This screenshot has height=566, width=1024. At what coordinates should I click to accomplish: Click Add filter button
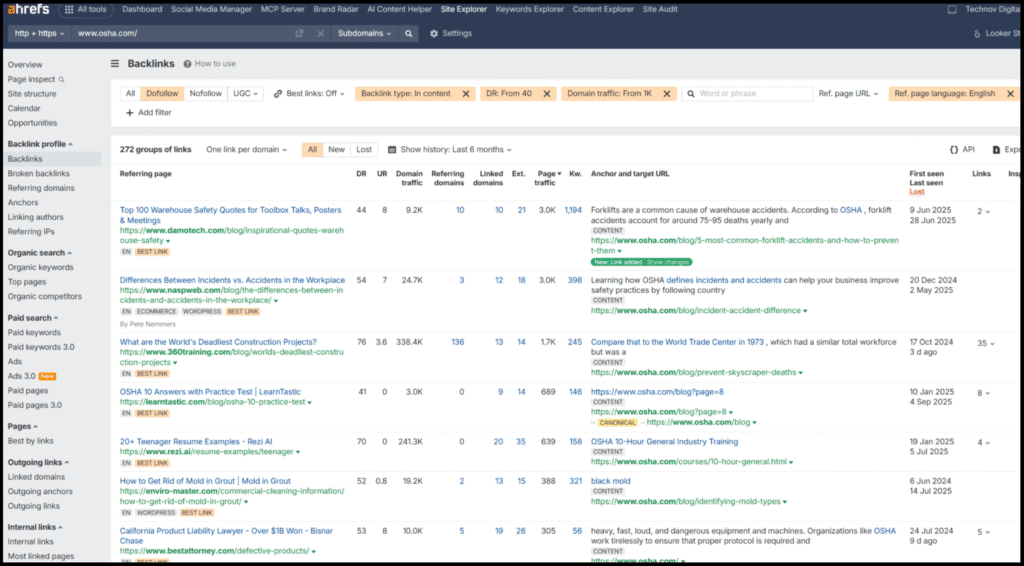(x=149, y=113)
